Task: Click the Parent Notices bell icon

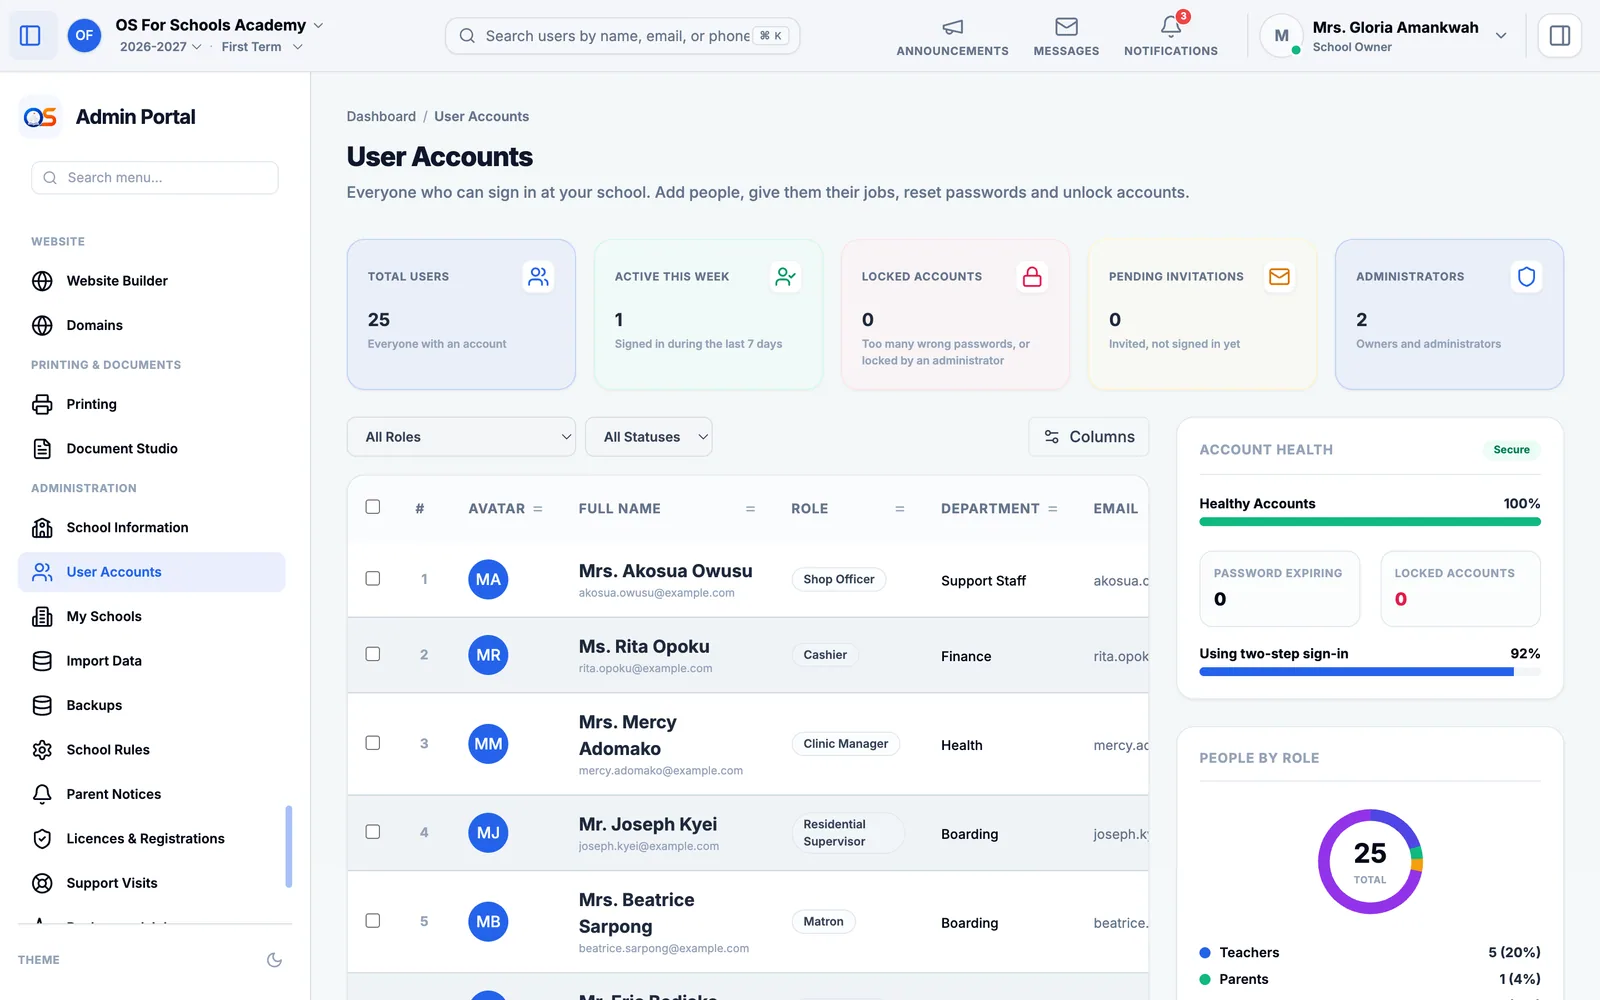Action: 42,794
